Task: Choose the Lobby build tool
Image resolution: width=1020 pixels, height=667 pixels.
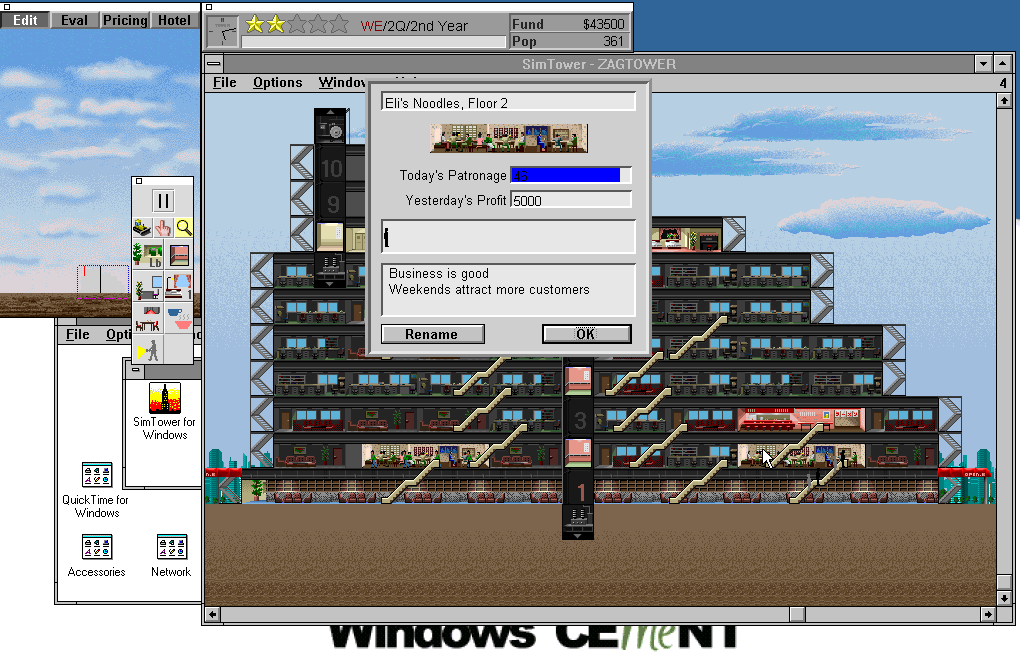Action: (148, 254)
